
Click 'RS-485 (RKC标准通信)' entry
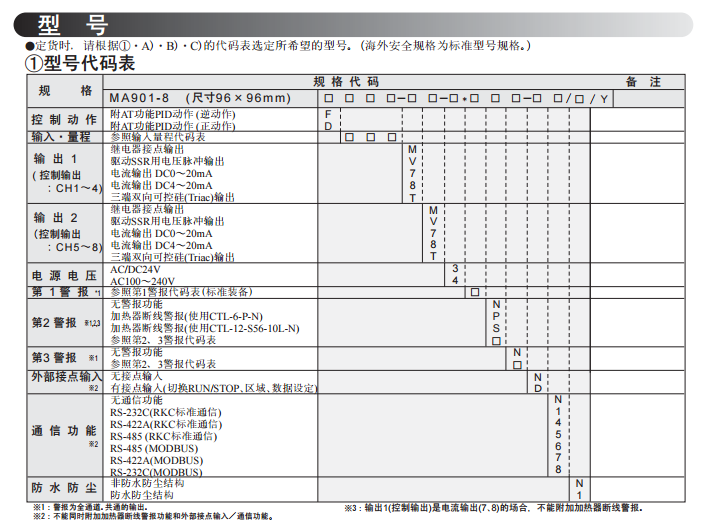click(x=164, y=437)
